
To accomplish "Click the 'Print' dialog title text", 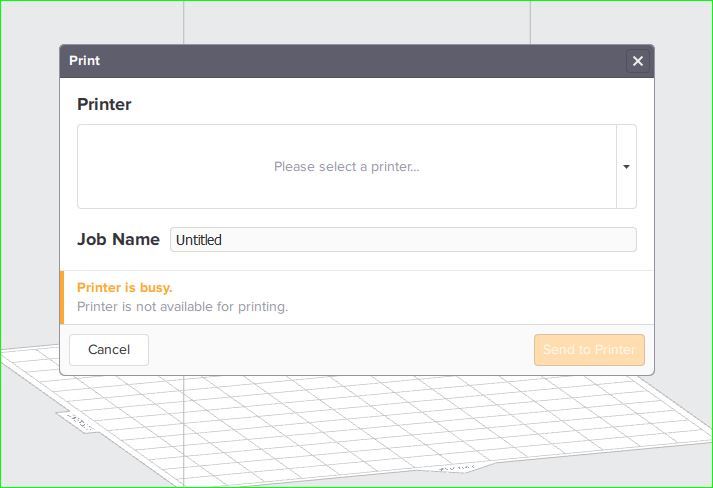I will coord(84,60).
